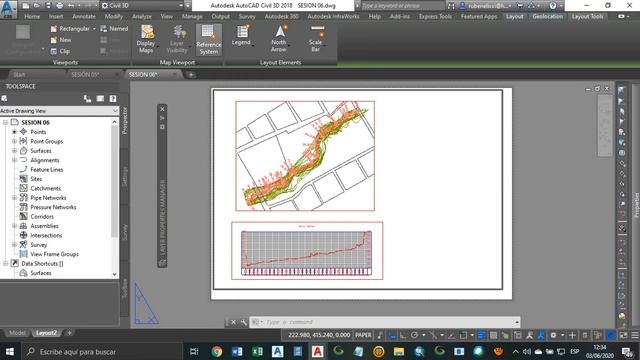Image resolution: width=640 pixels, height=360 pixels.
Task: Collapse the Data Shortcuts node
Action: click(x=5, y=264)
